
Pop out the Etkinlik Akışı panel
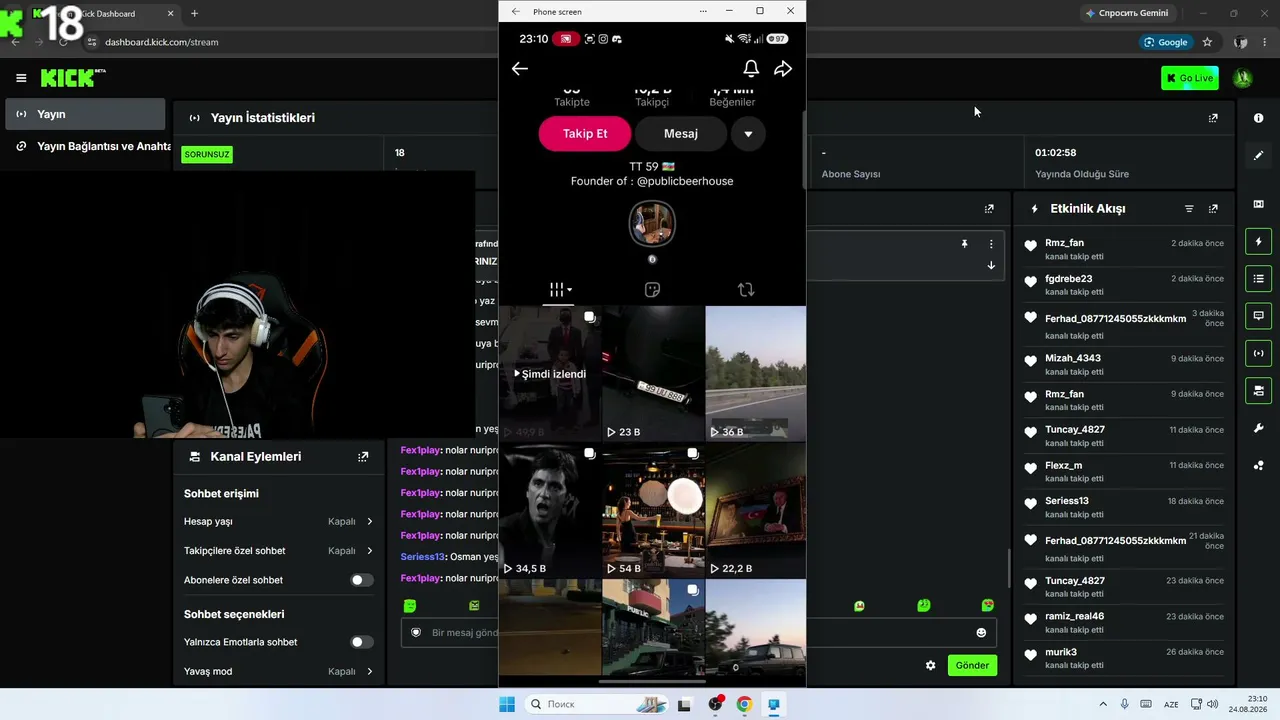click(1213, 209)
